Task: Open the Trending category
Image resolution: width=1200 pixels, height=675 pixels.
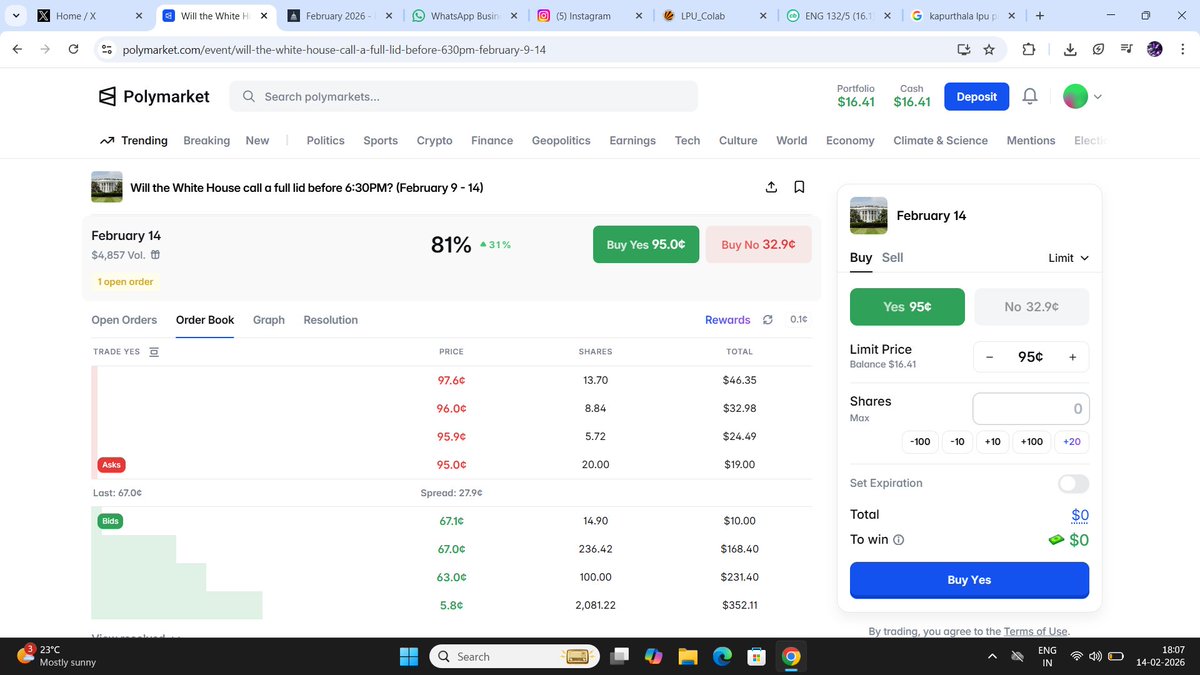Action: [133, 141]
